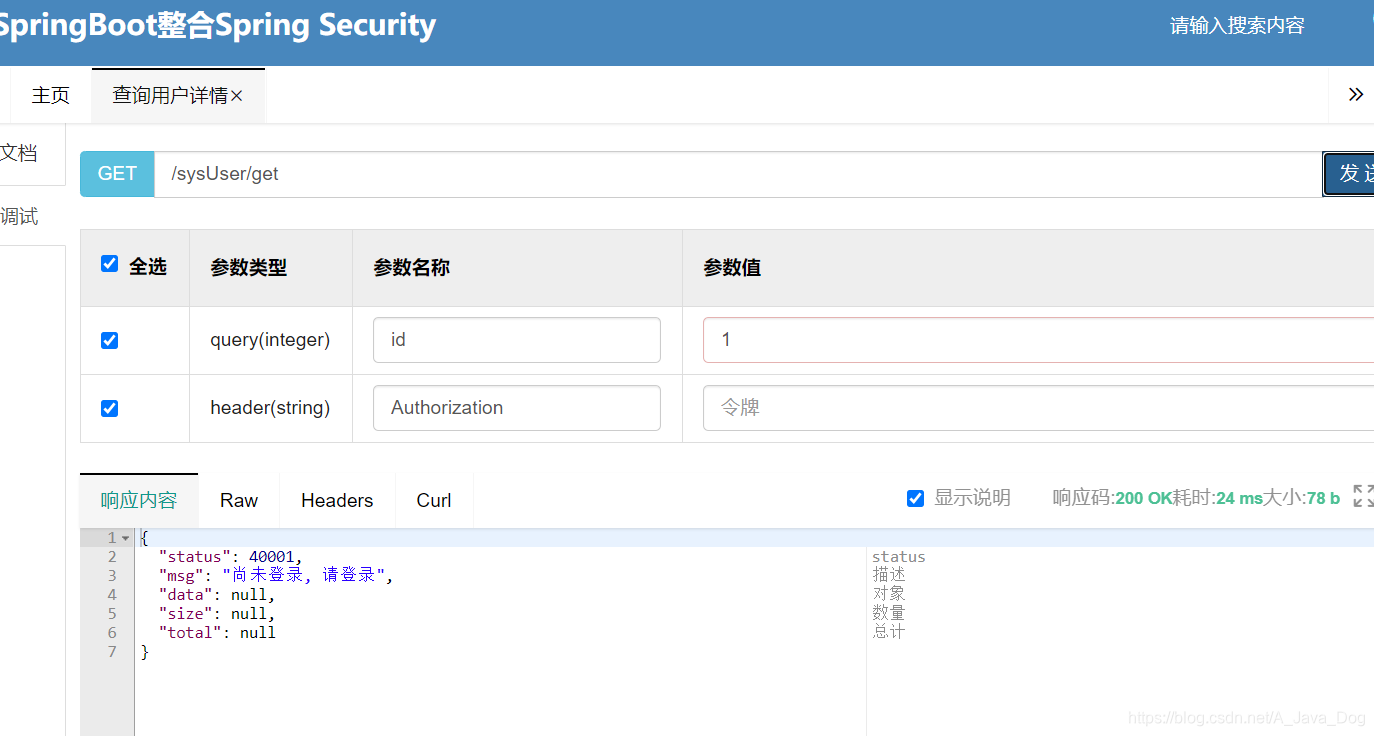Click the "msg" 尚未登录 JSON line
Image resolution: width=1374 pixels, height=736 pixels.
coord(277,575)
